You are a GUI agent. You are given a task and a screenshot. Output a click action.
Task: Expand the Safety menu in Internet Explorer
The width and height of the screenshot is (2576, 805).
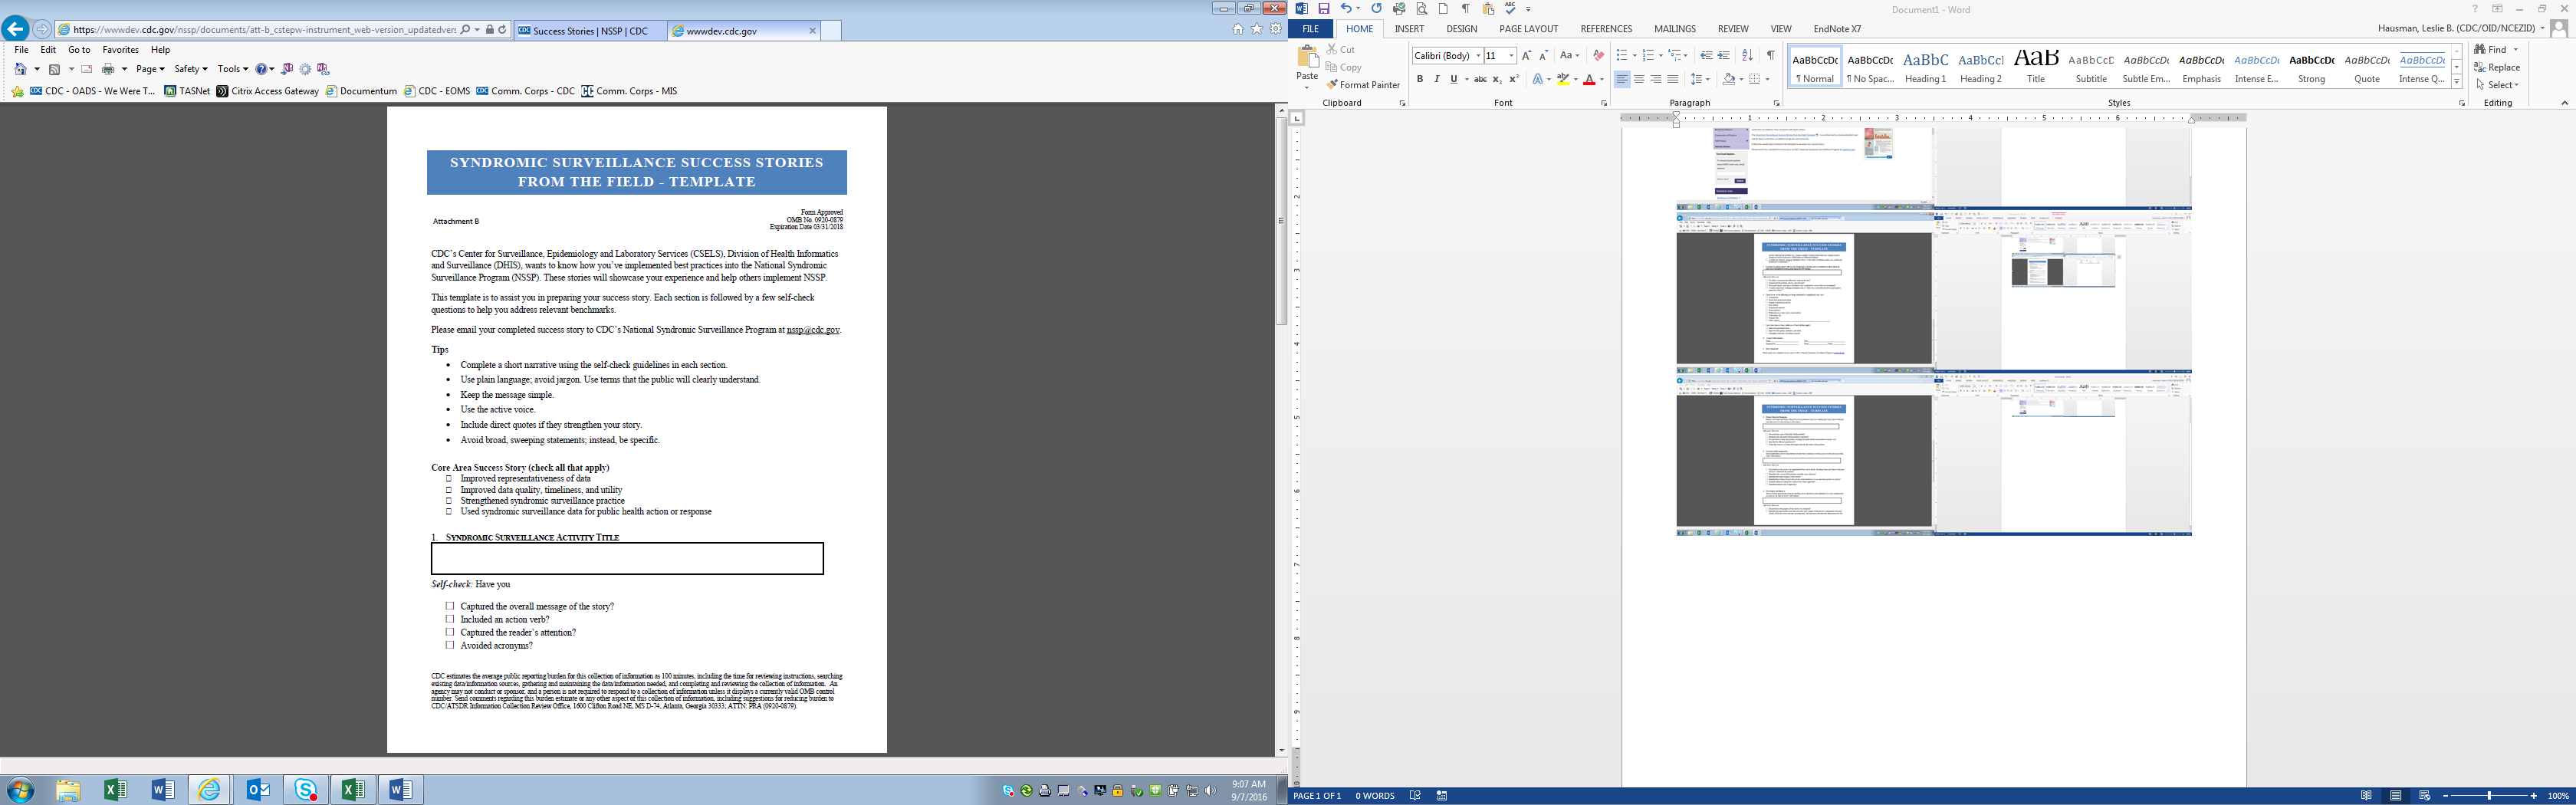click(x=190, y=69)
